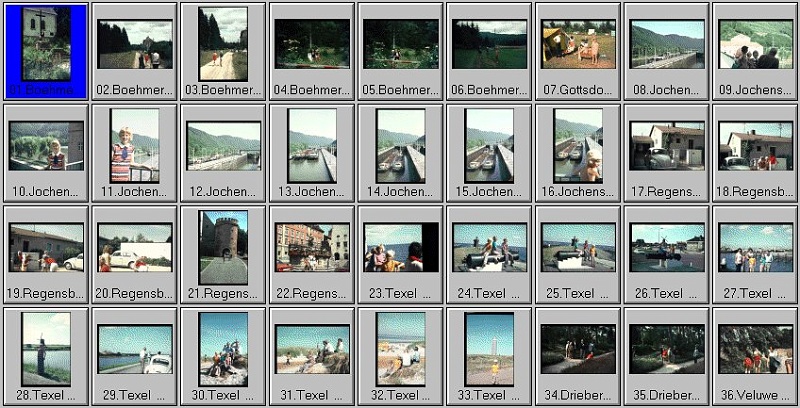Open the 13.Jochen ship lock thumbnail
The width and height of the screenshot is (800, 408).
pyautogui.click(x=311, y=146)
